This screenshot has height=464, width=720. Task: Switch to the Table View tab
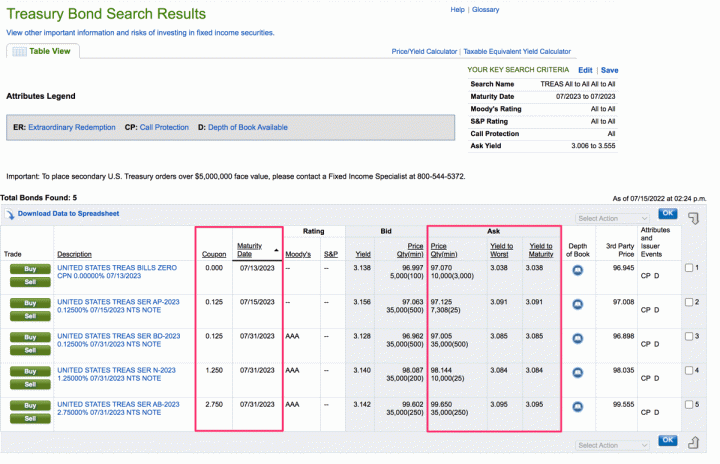click(41, 51)
